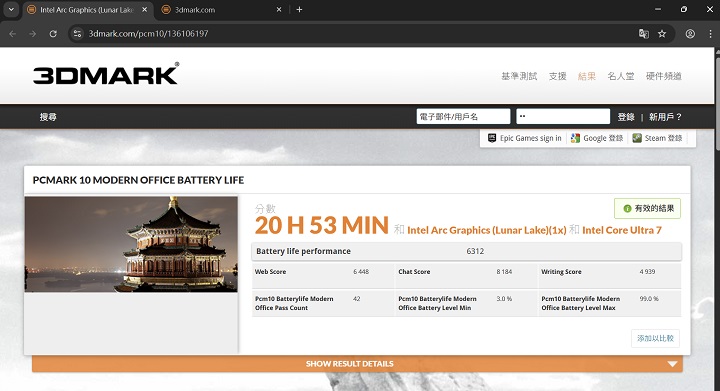Open the 硬件頻道 navigation item
The height and width of the screenshot is (391, 720).
[664, 76]
